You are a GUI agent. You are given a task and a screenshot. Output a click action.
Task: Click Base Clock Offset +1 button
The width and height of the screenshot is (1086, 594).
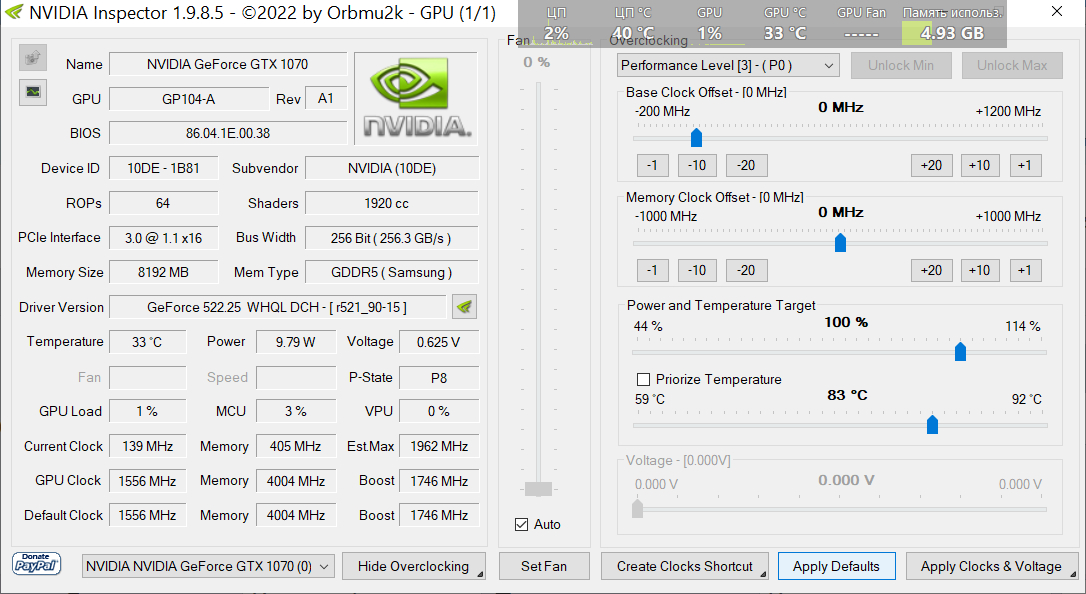pos(1025,165)
